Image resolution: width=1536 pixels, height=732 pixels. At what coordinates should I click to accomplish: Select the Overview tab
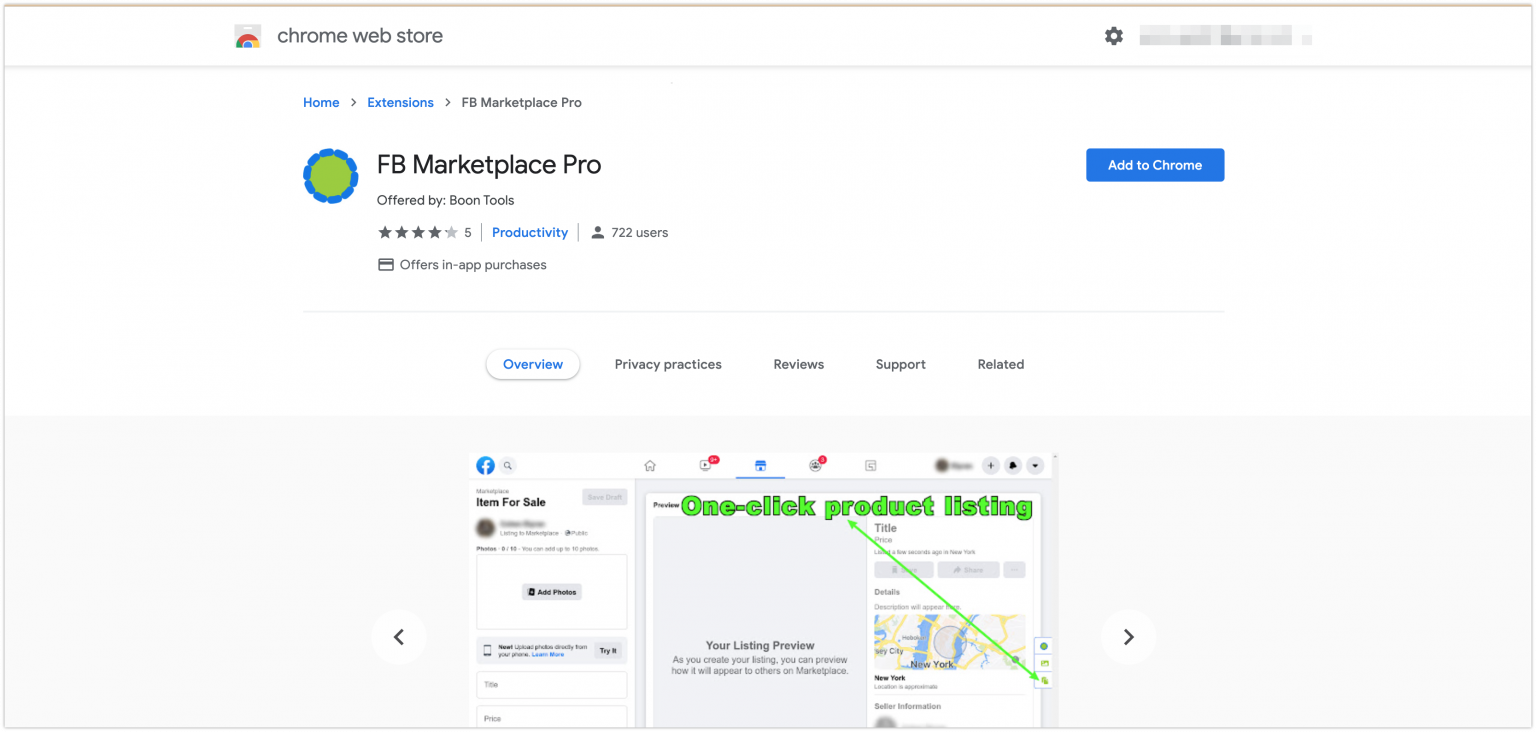pyautogui.click(x=533, y=364)
